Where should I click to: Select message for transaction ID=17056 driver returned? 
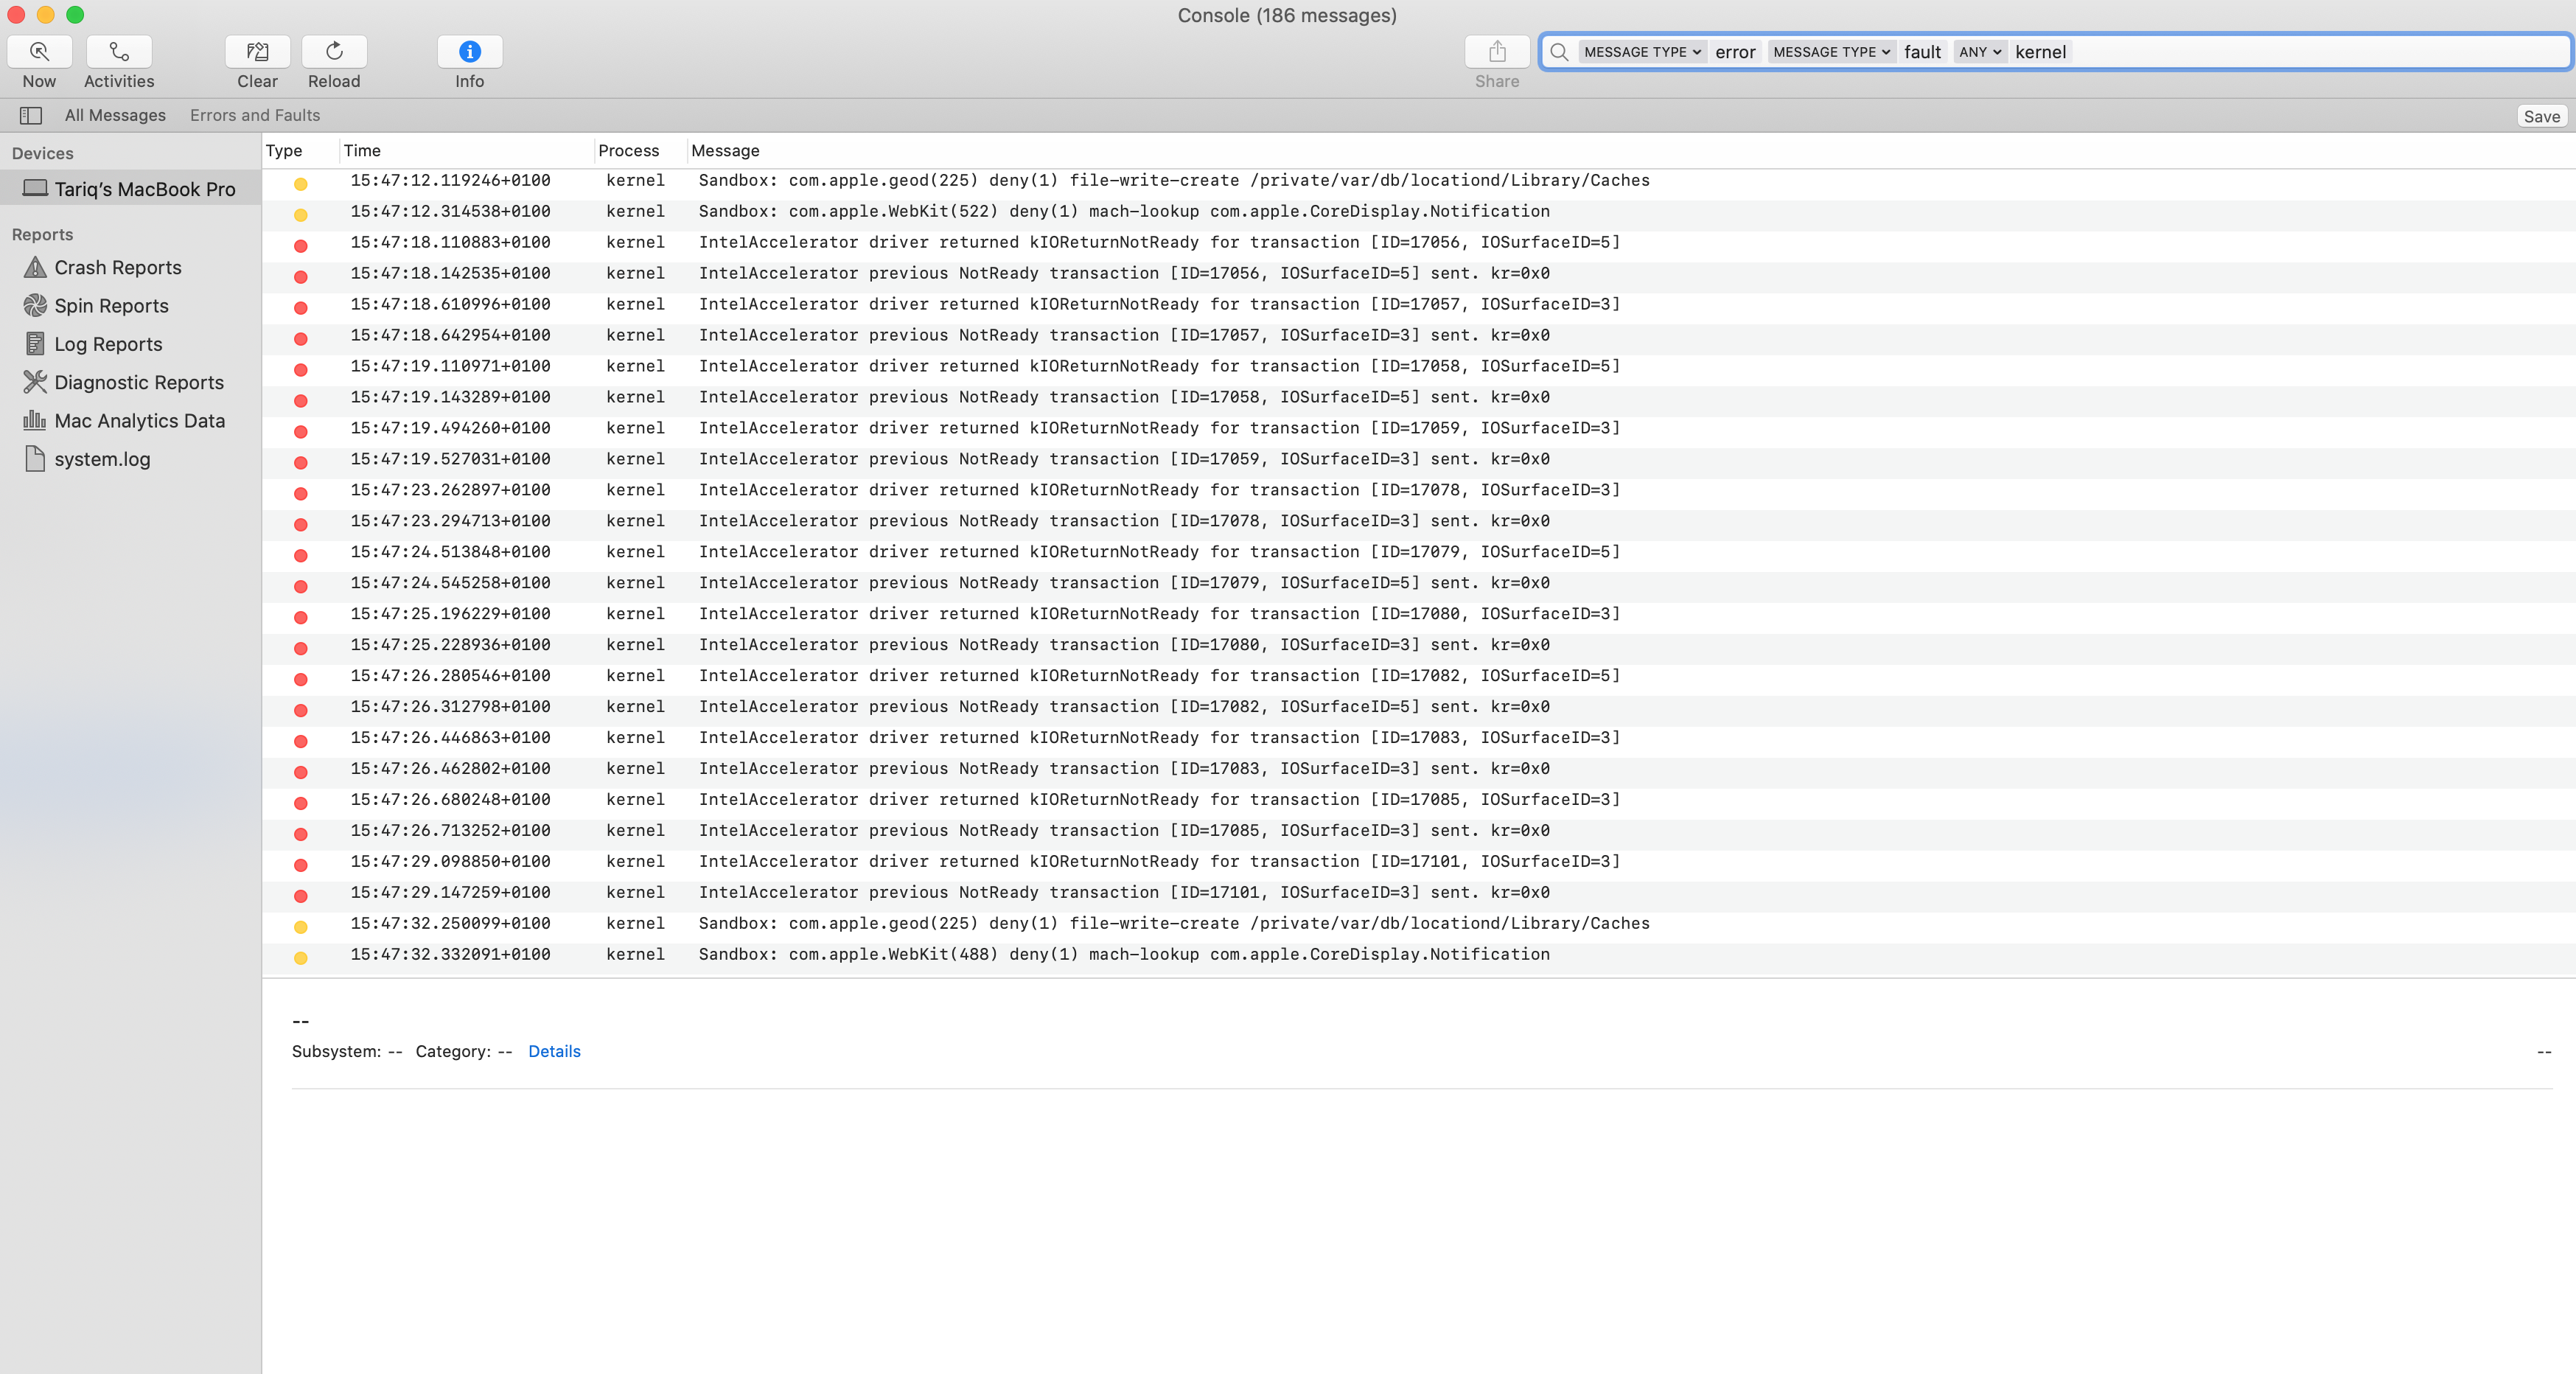click(x=1159, y=242)
